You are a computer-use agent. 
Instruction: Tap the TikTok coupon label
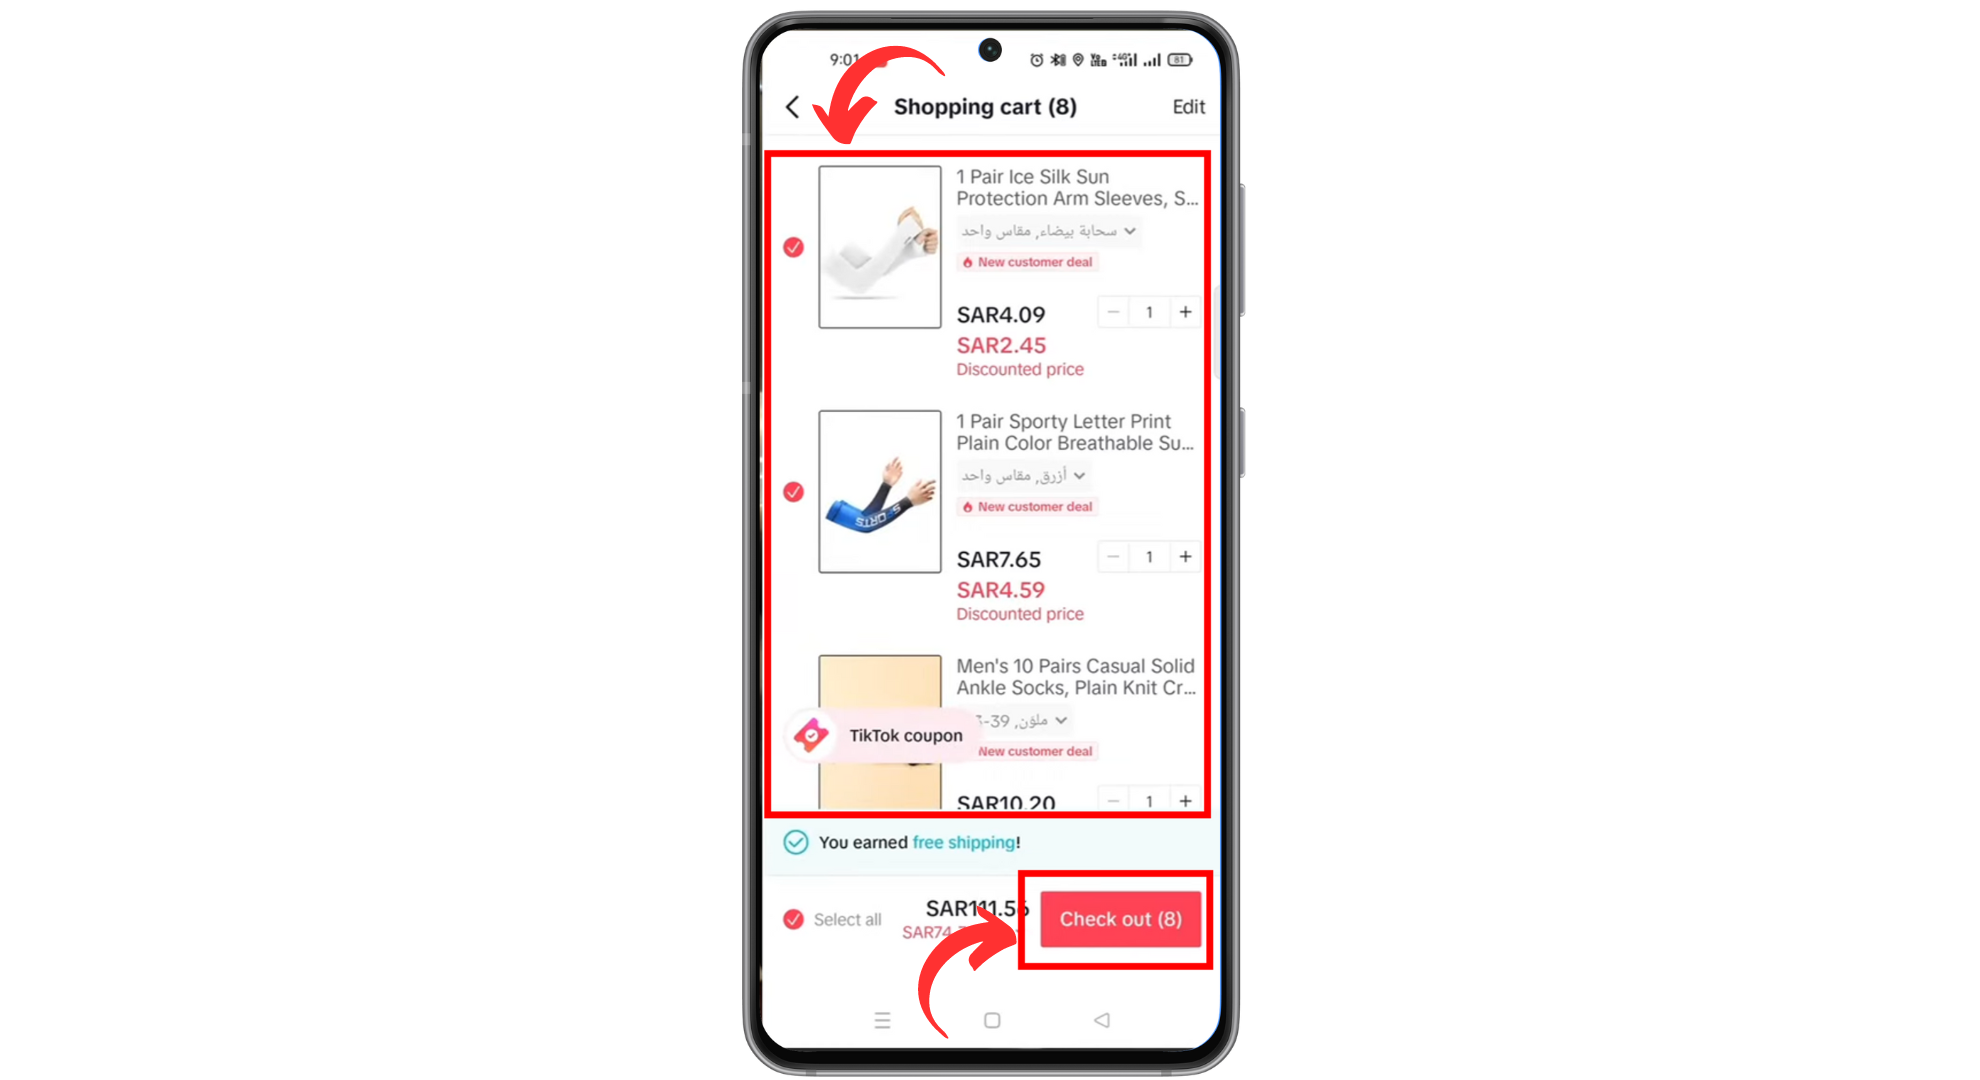point(884,736)
